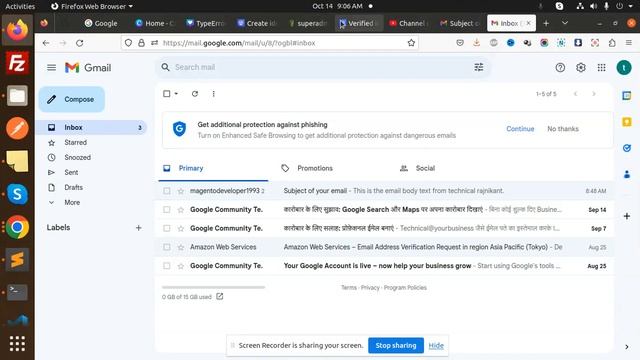This screenshot has height=360, width=640.
Task: Switch to the Promotions tab
Action: pos(315,168)
